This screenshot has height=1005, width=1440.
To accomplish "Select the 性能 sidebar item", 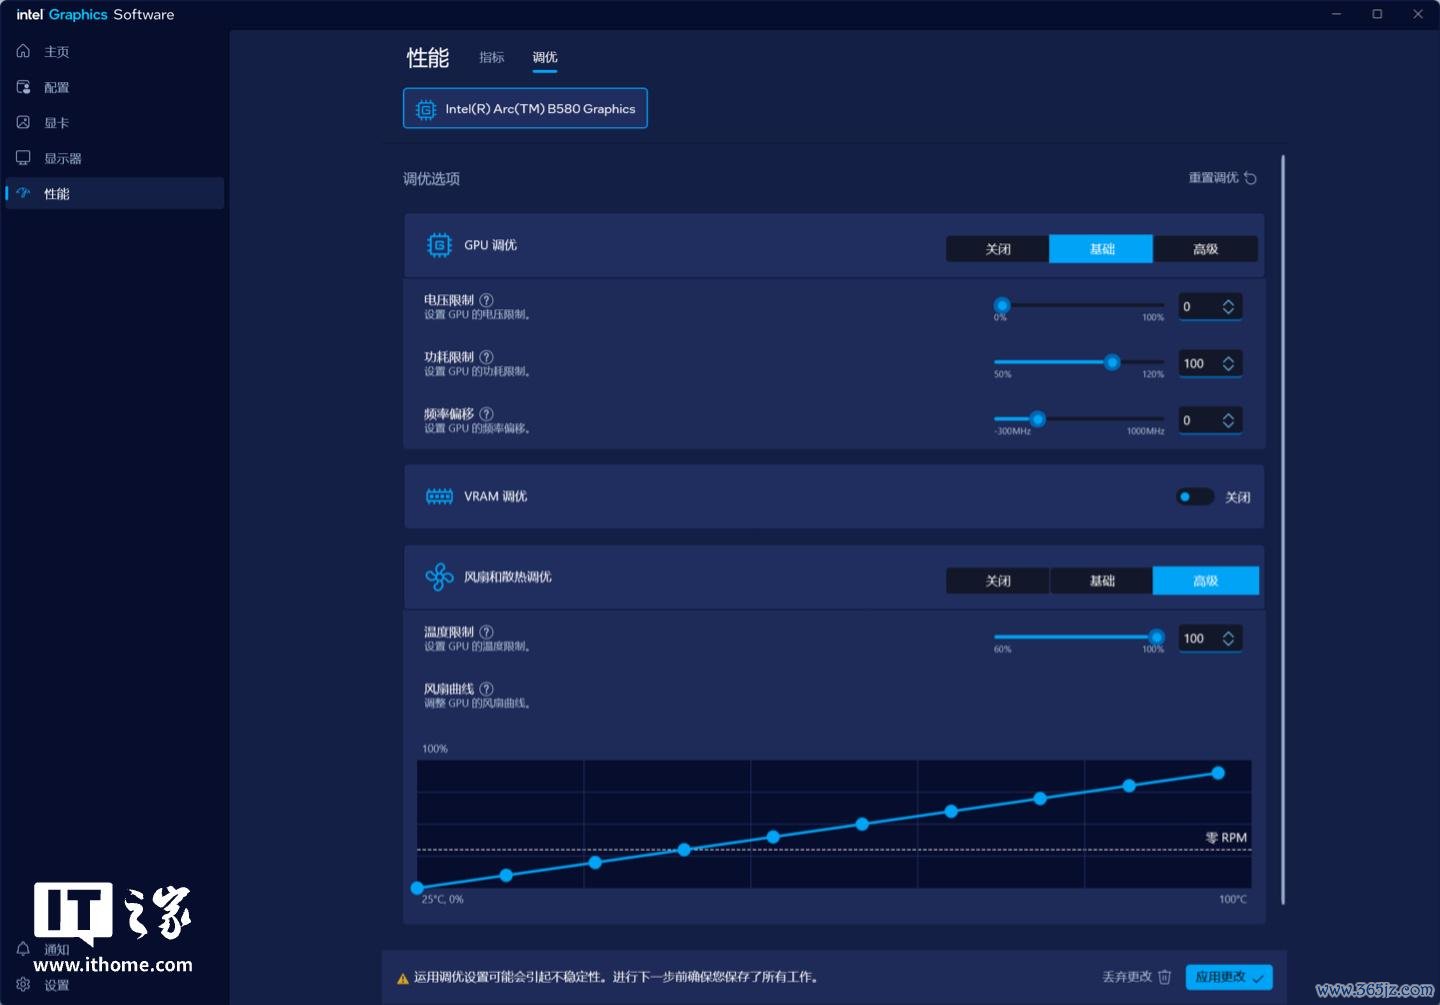I will point(114,193).
